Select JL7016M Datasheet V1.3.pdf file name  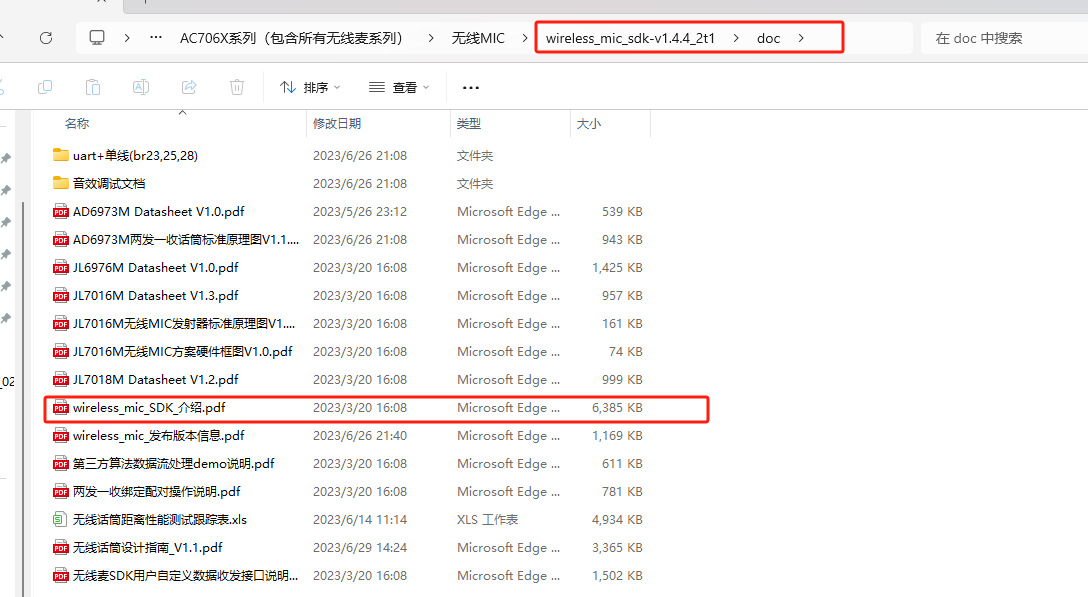coord(155,296)
